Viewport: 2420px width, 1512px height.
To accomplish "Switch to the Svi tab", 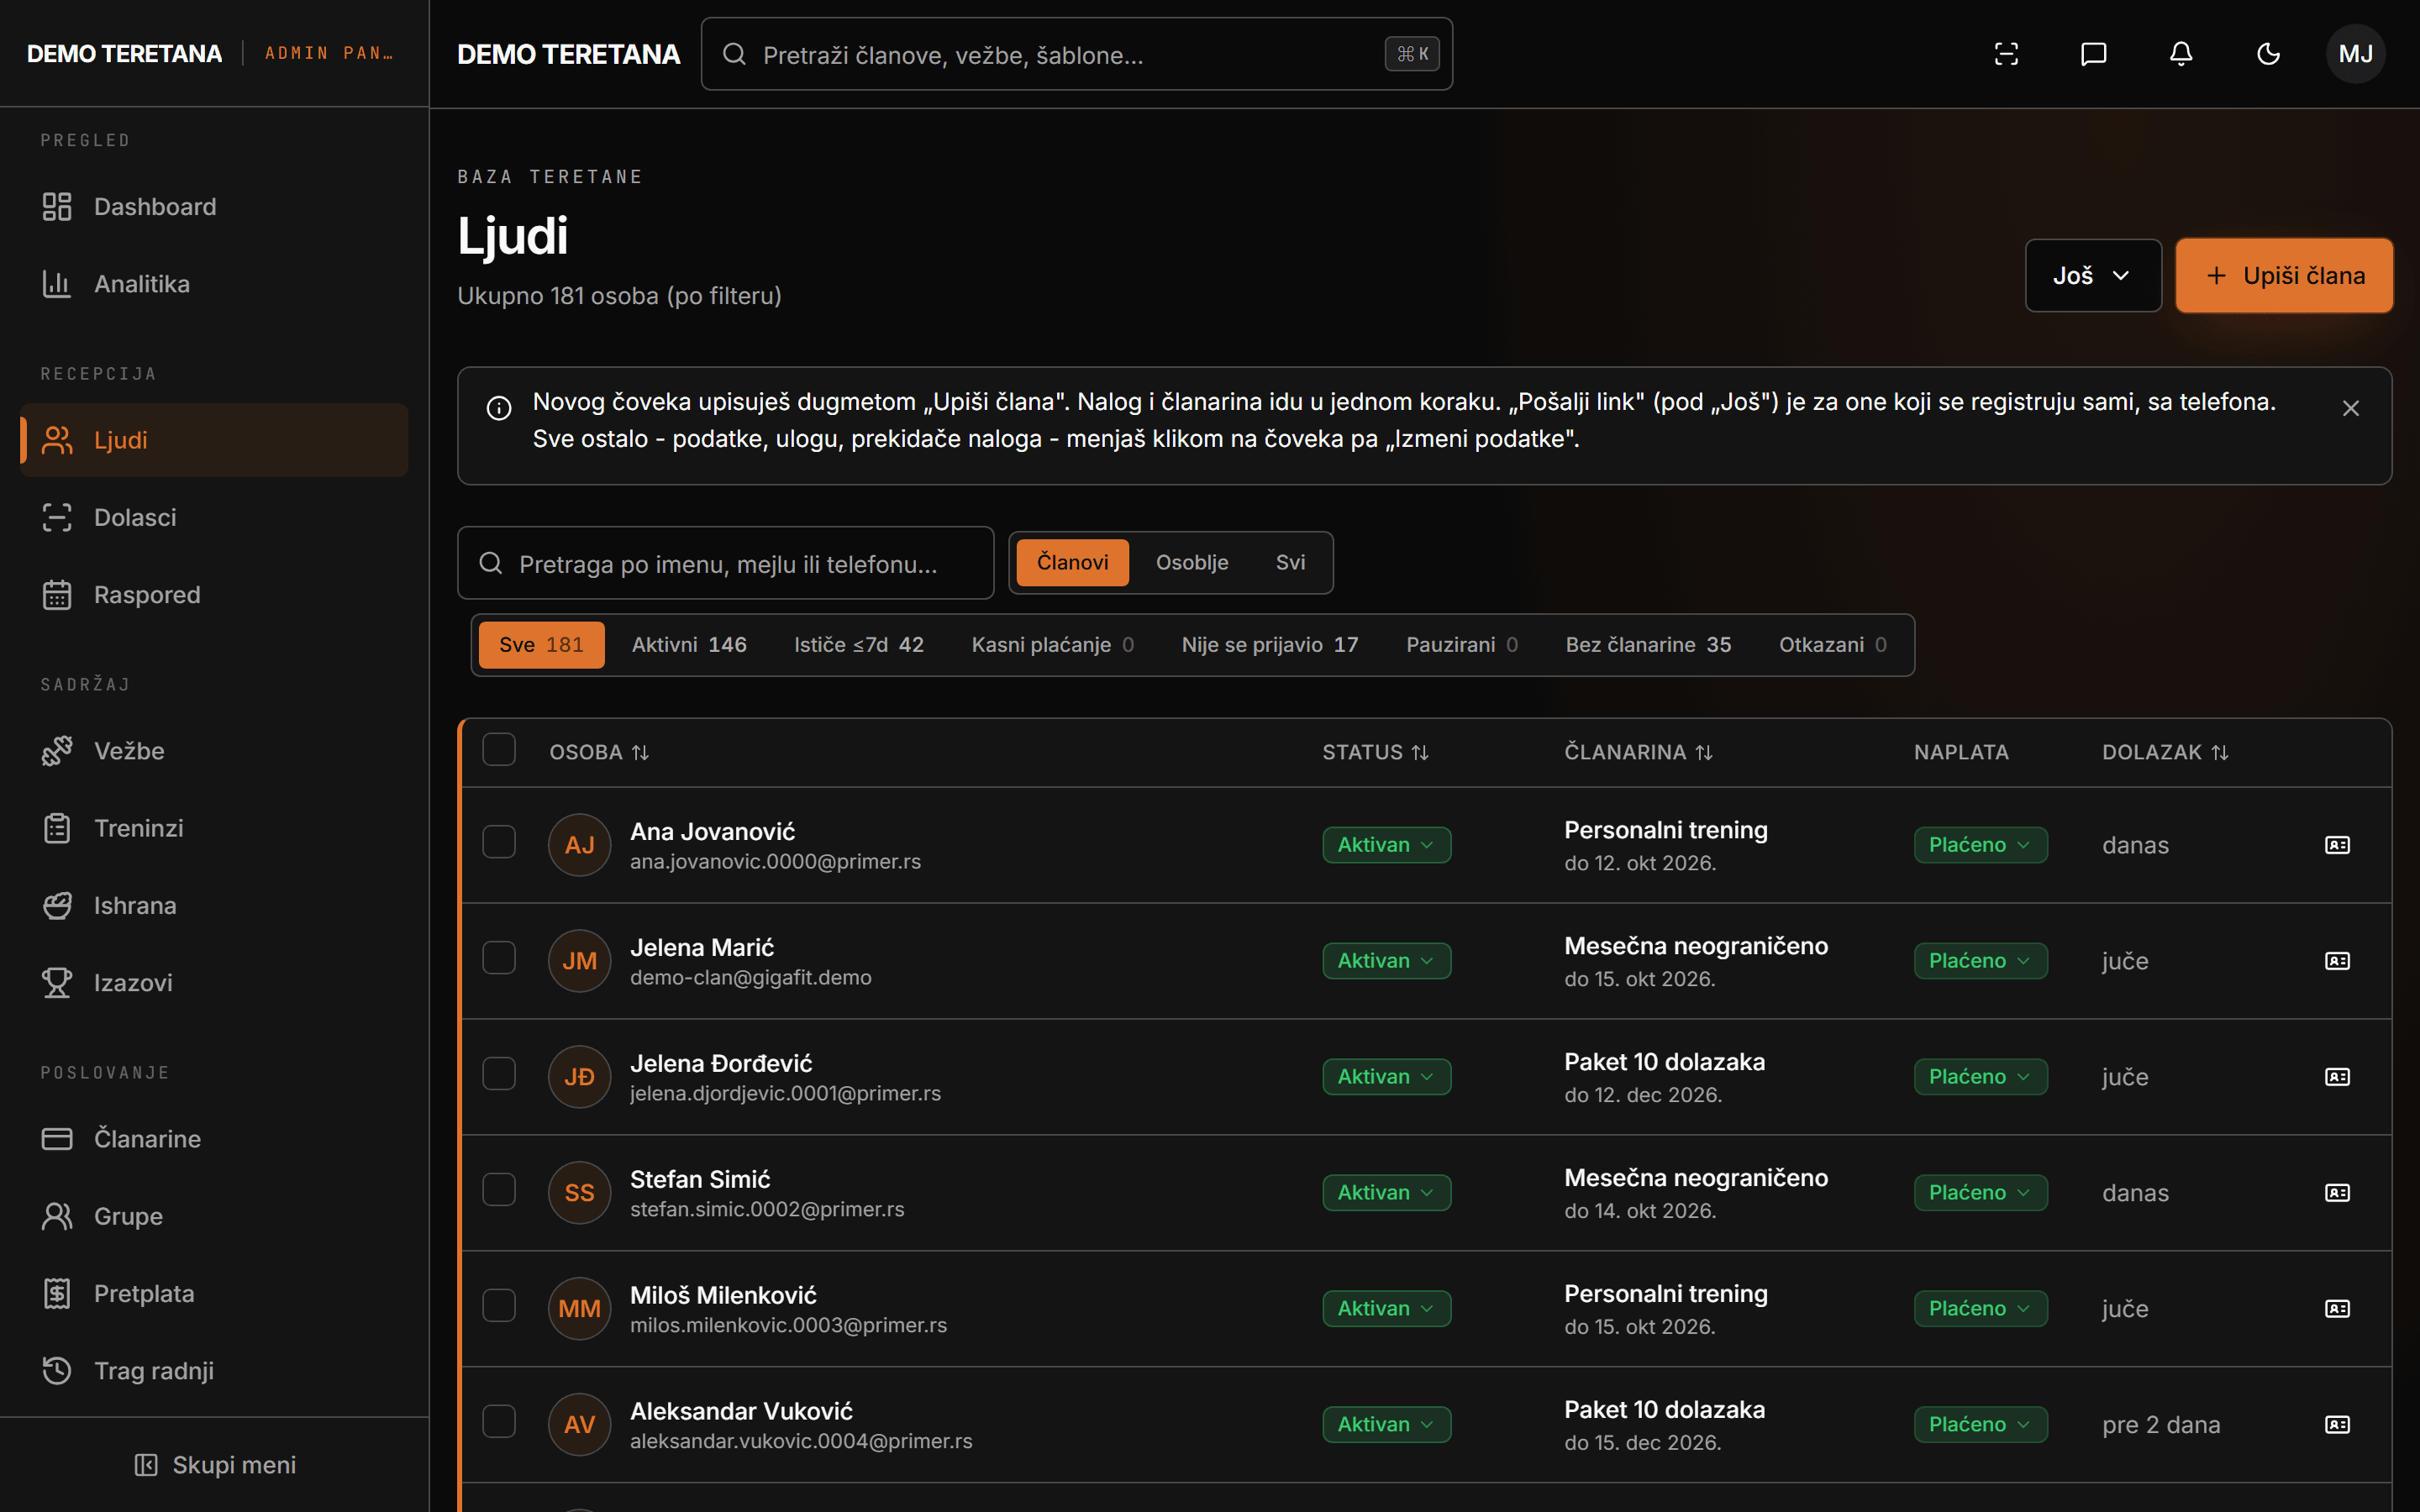I will tap(1290, 563).
